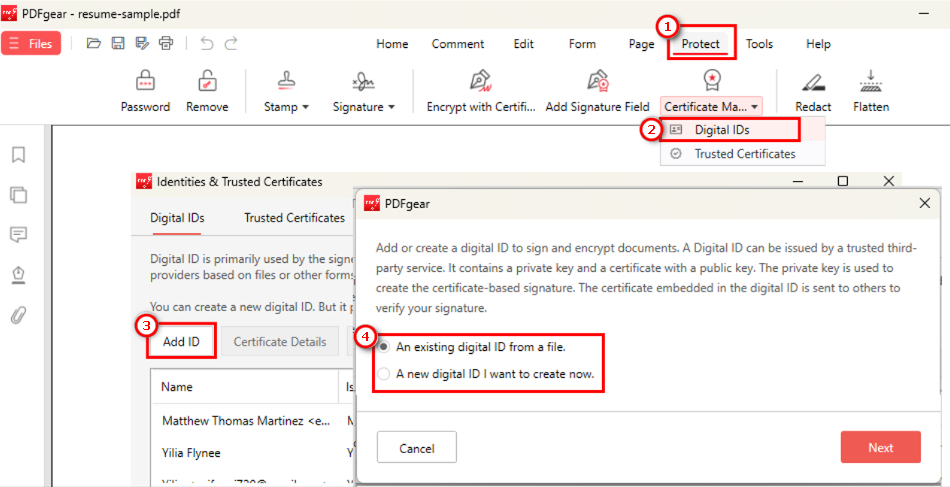Switch to the Form tab
The width and height of the screenshot is (950, 487).
tap(582, 44)
